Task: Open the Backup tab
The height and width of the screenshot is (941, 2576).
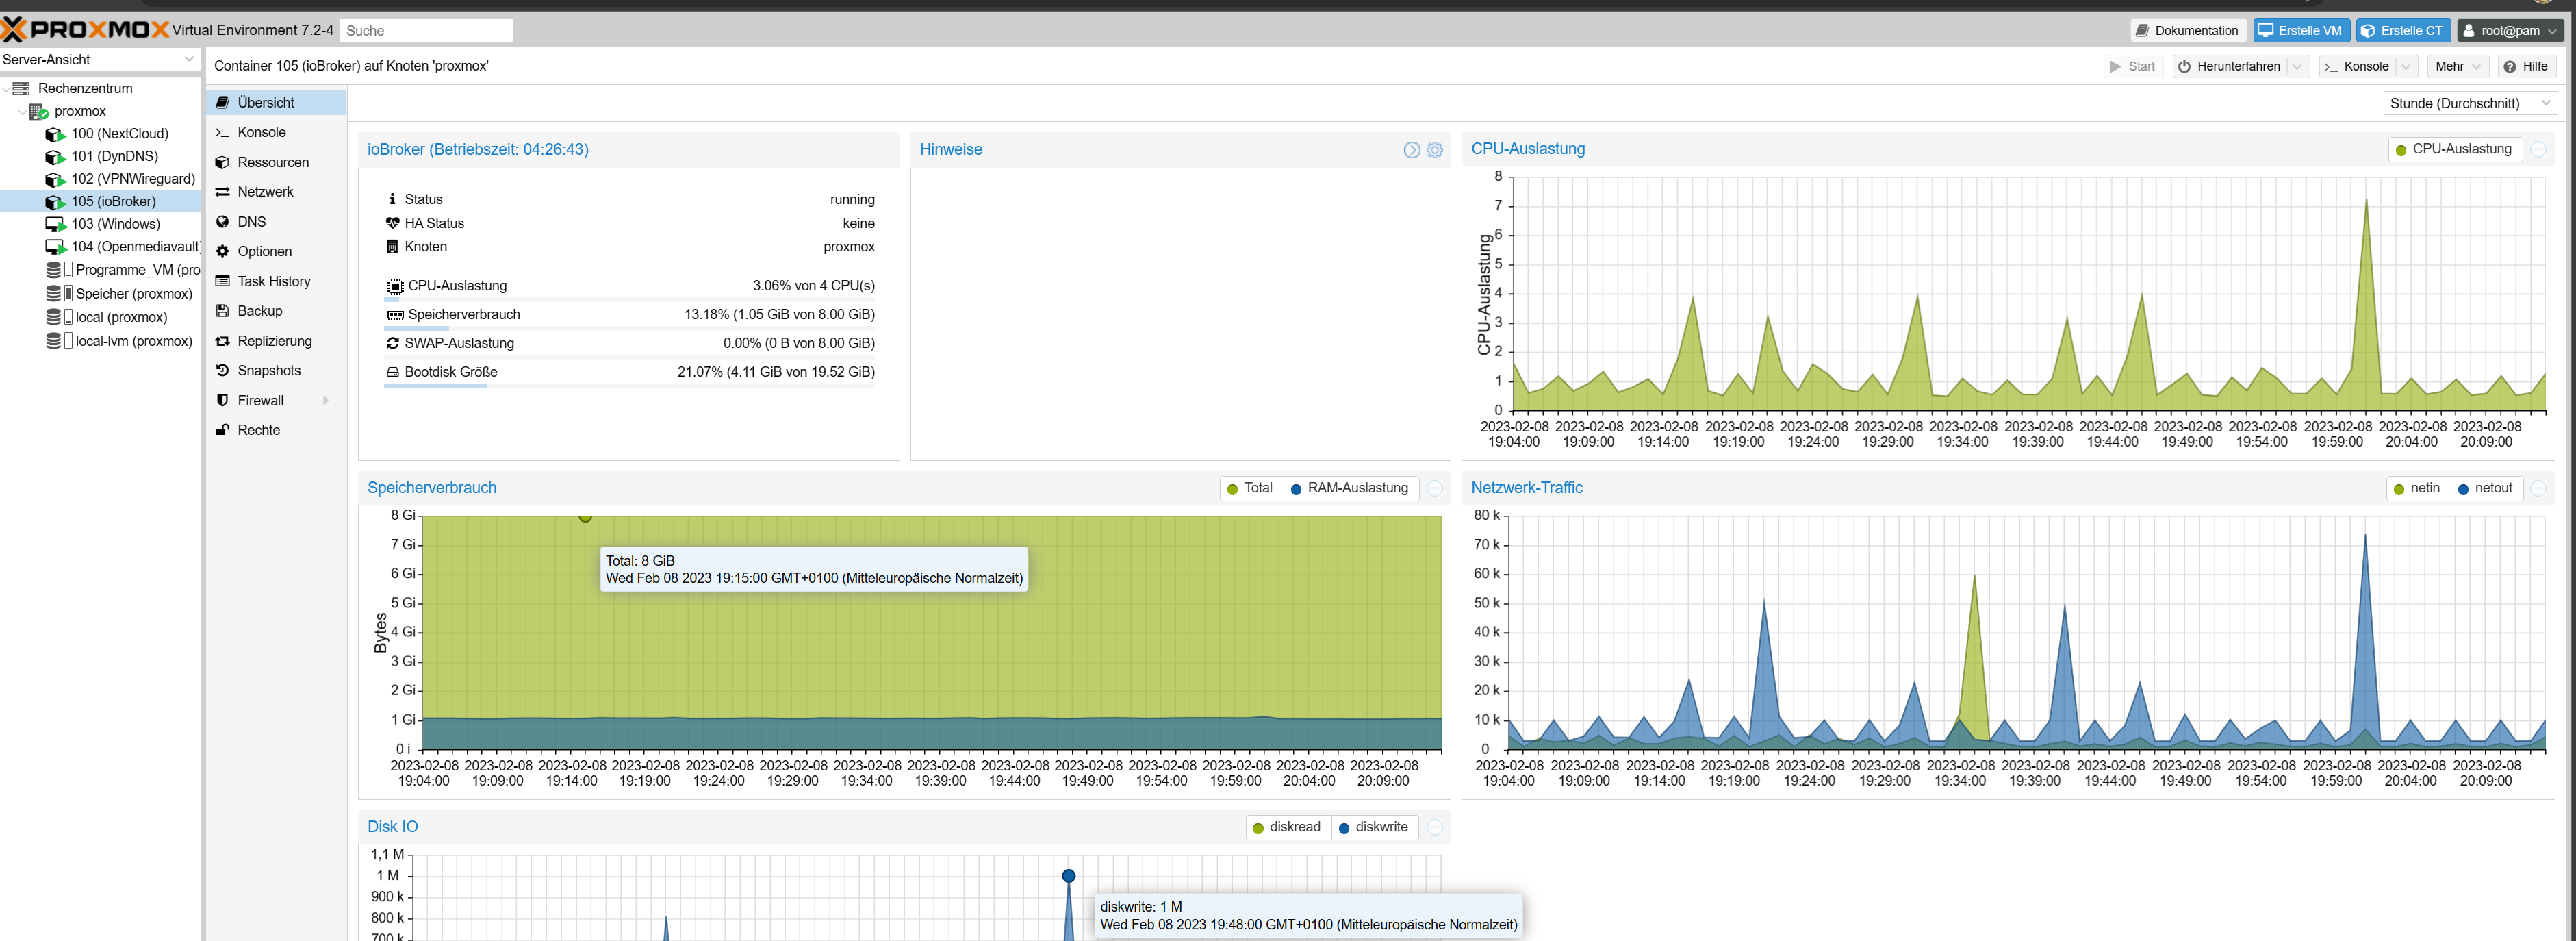Action: click(x=276, y=311)
